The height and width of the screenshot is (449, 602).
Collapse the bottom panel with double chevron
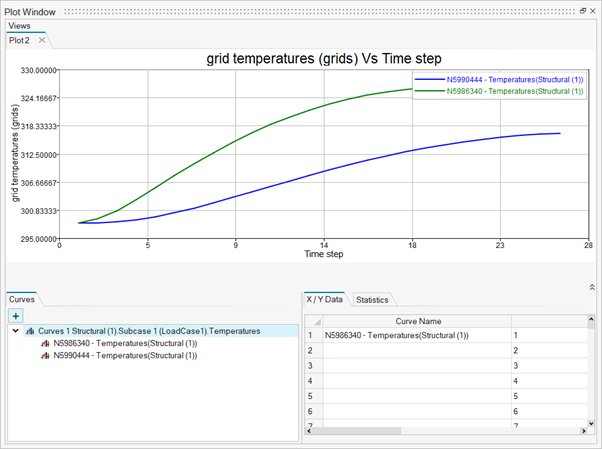coord(591,287)
